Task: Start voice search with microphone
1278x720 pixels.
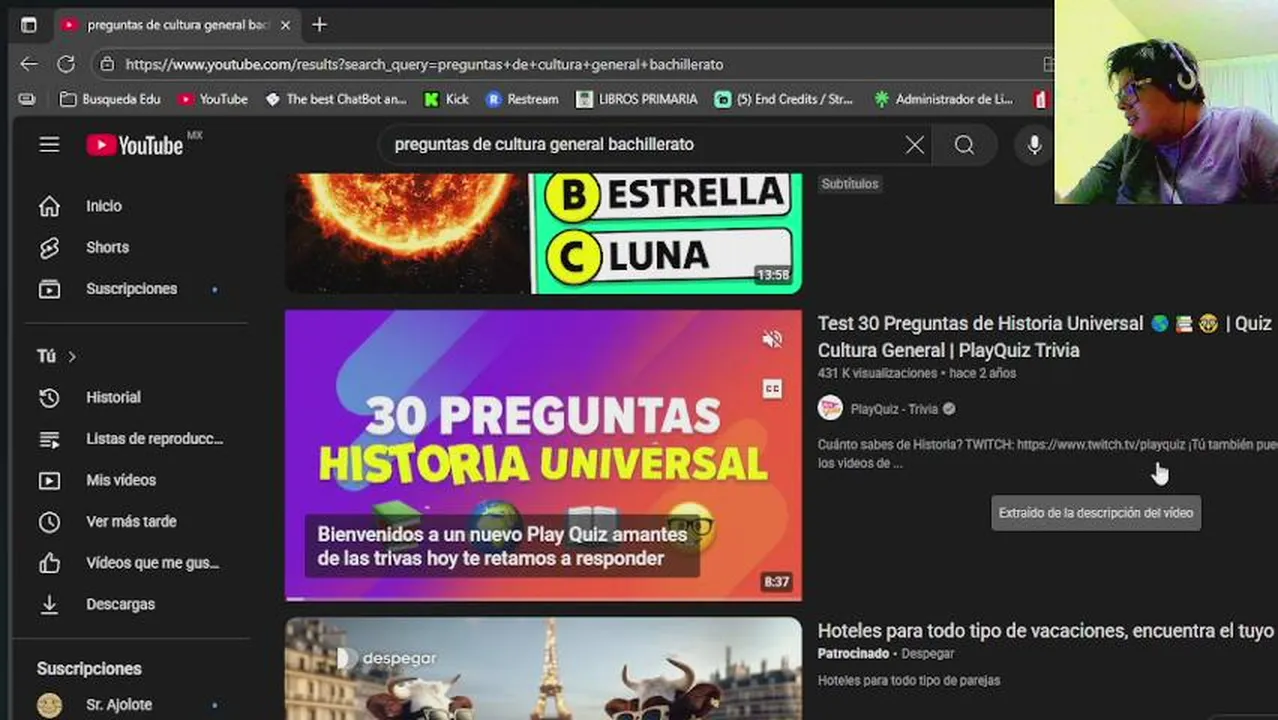Action: pos(1034,145)
